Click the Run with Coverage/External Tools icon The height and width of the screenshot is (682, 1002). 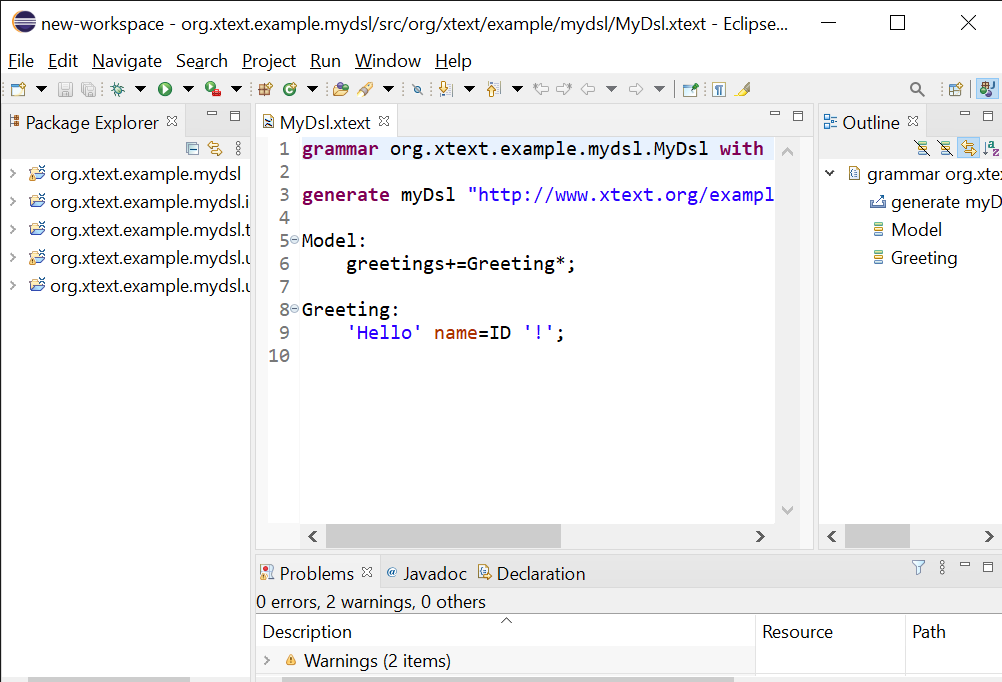pos(213,89)
